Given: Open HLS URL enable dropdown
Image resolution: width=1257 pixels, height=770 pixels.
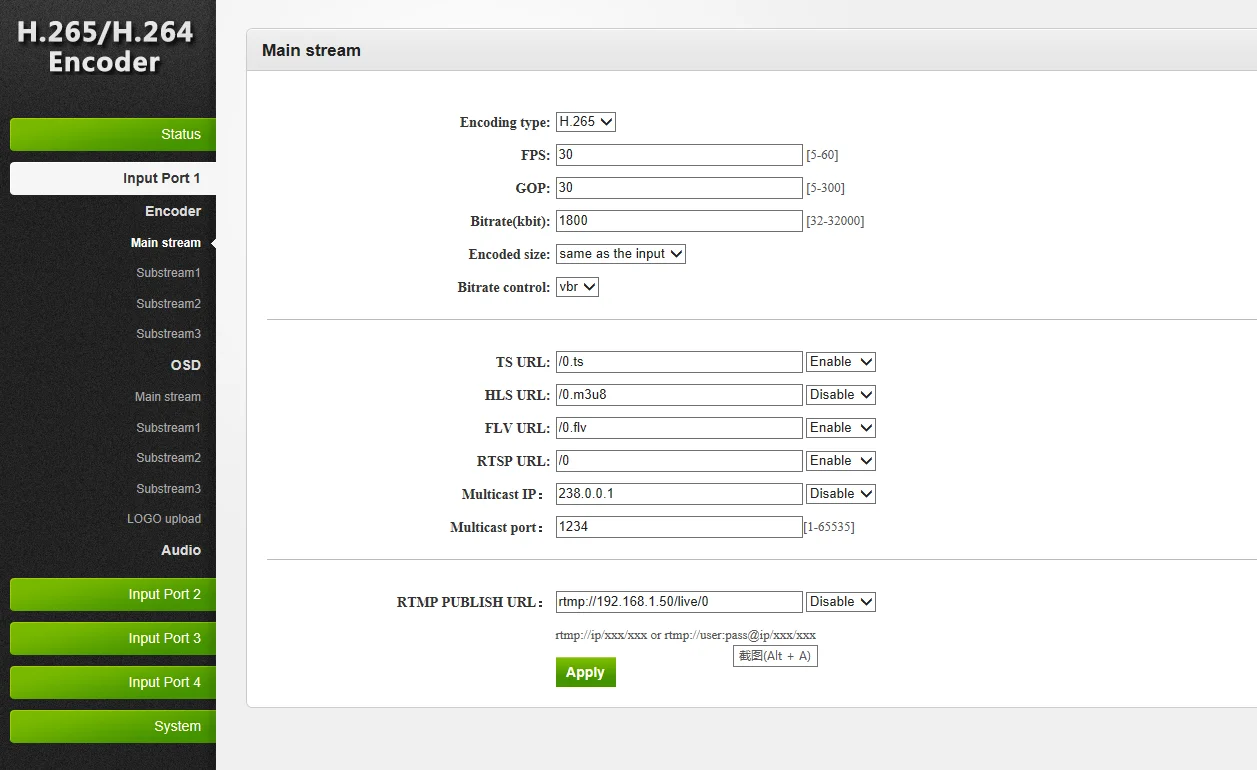Looking at the screenshot, I should pyautogui.click(x=841, y=395).
